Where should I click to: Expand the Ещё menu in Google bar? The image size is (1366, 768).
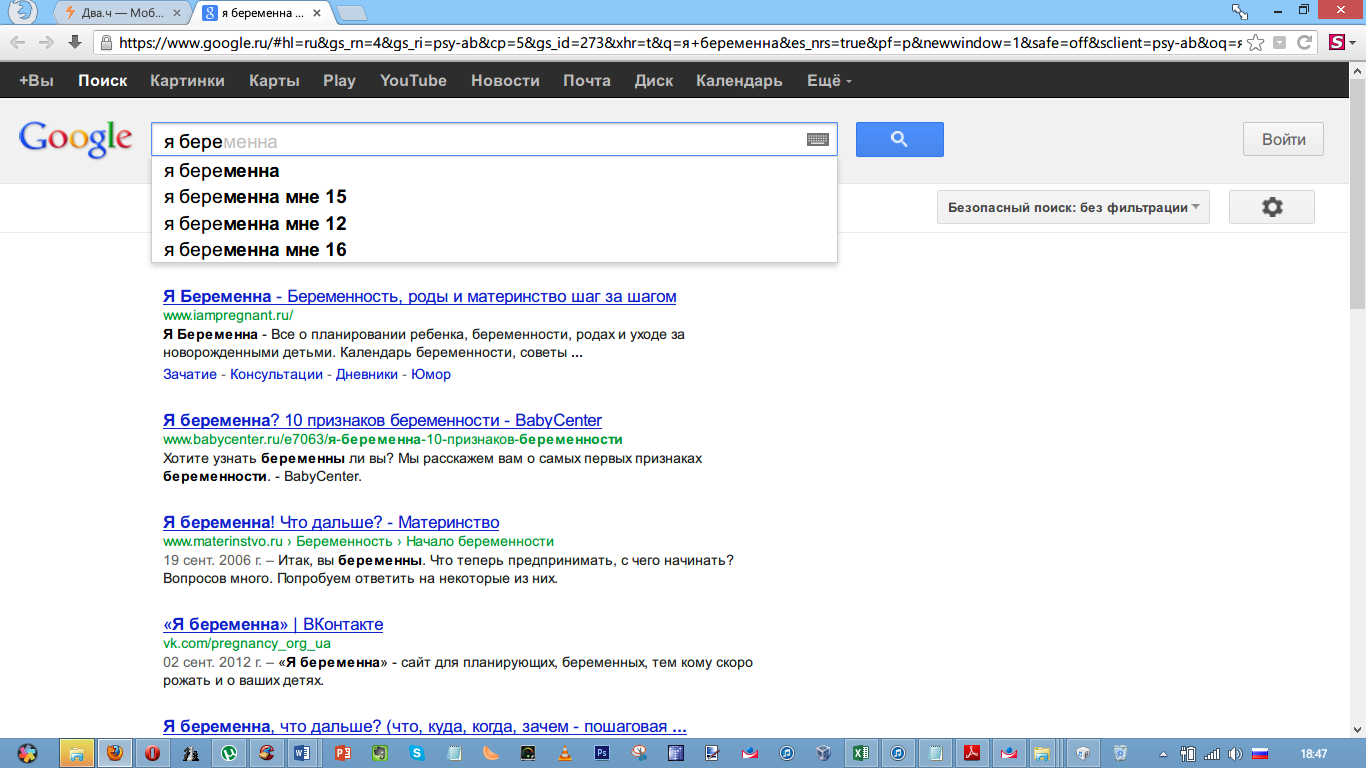[x=829, y=81]
